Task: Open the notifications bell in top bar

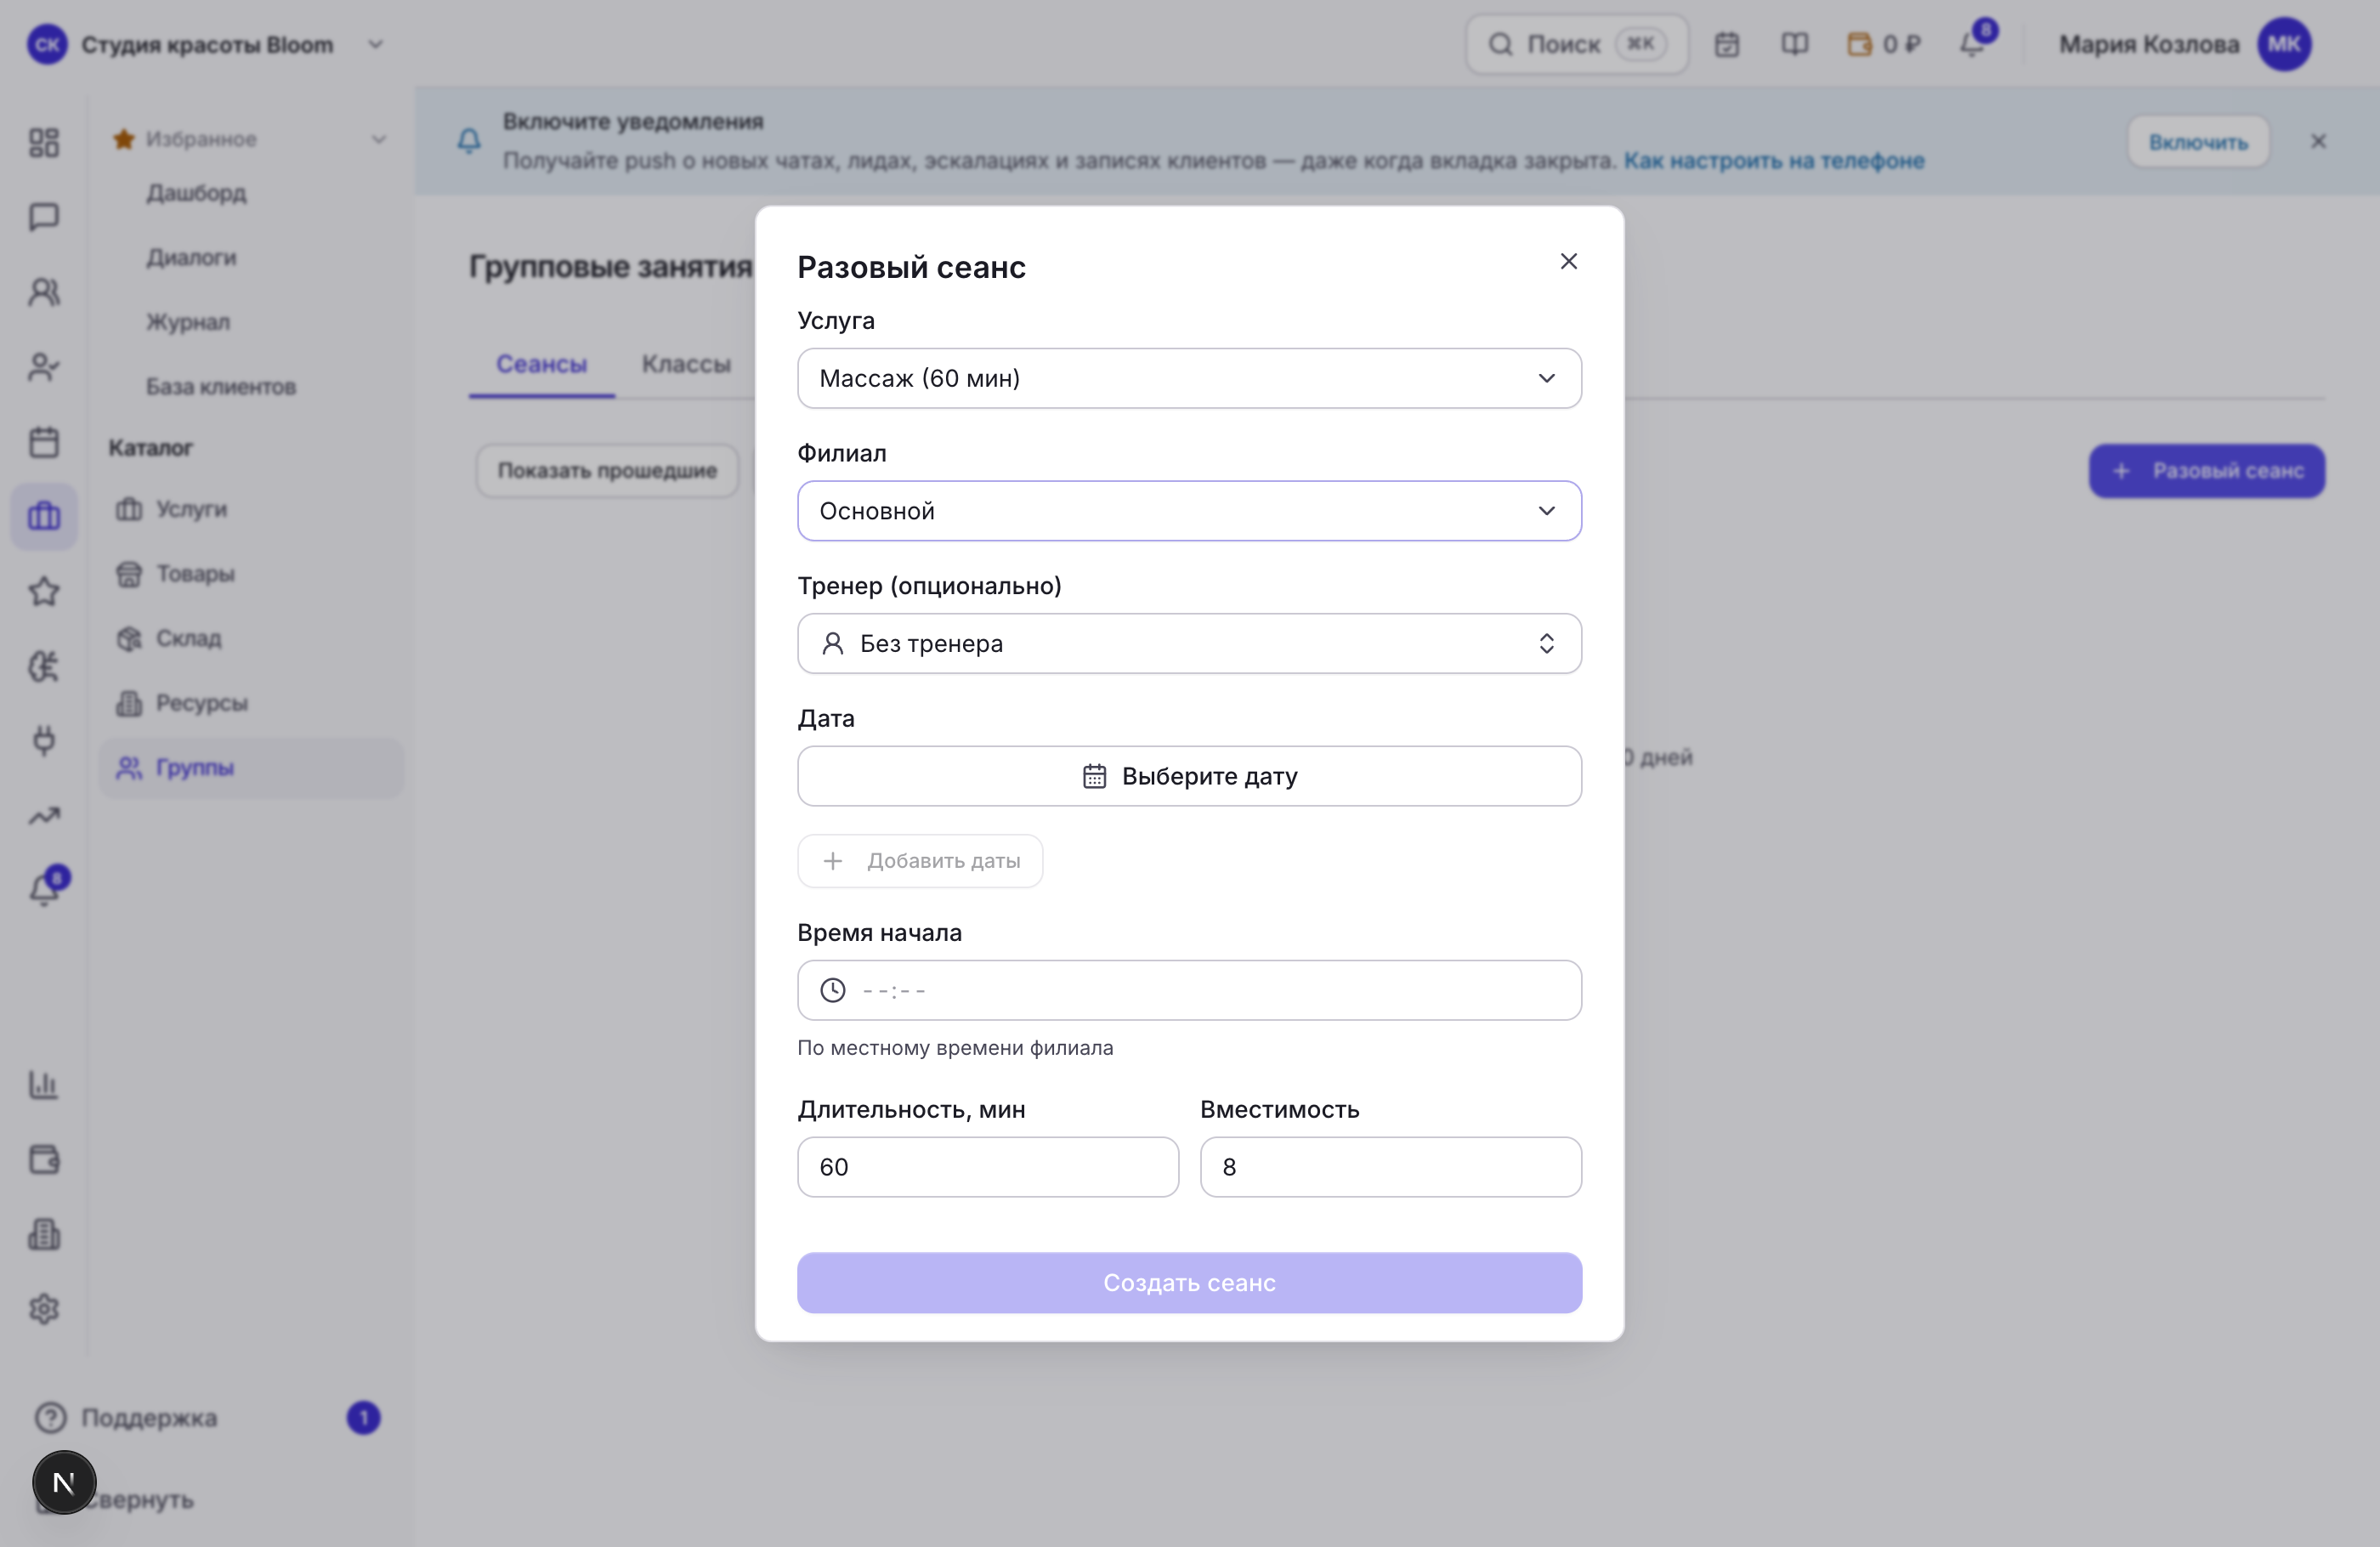Action: point(1974,43)
